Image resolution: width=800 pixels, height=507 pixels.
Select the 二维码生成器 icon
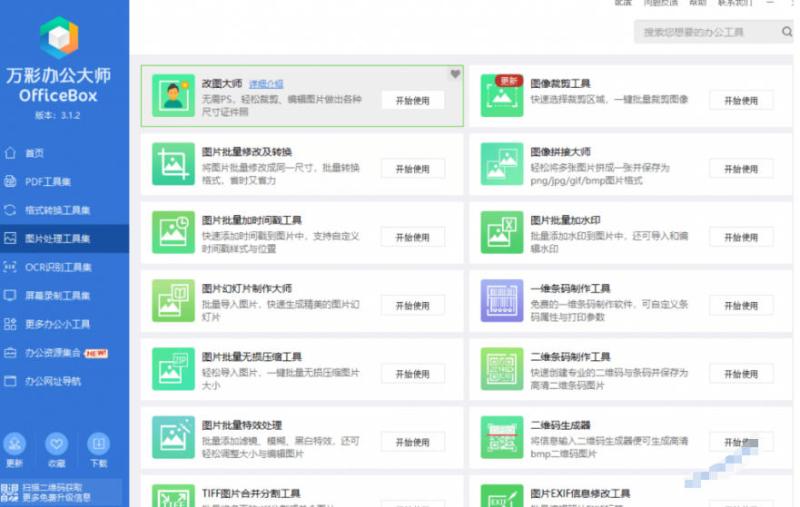502,438
